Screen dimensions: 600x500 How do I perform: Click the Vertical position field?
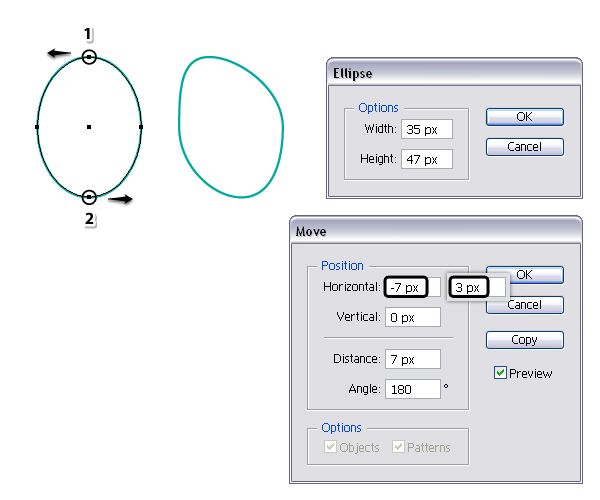click(x=412, y=317)
